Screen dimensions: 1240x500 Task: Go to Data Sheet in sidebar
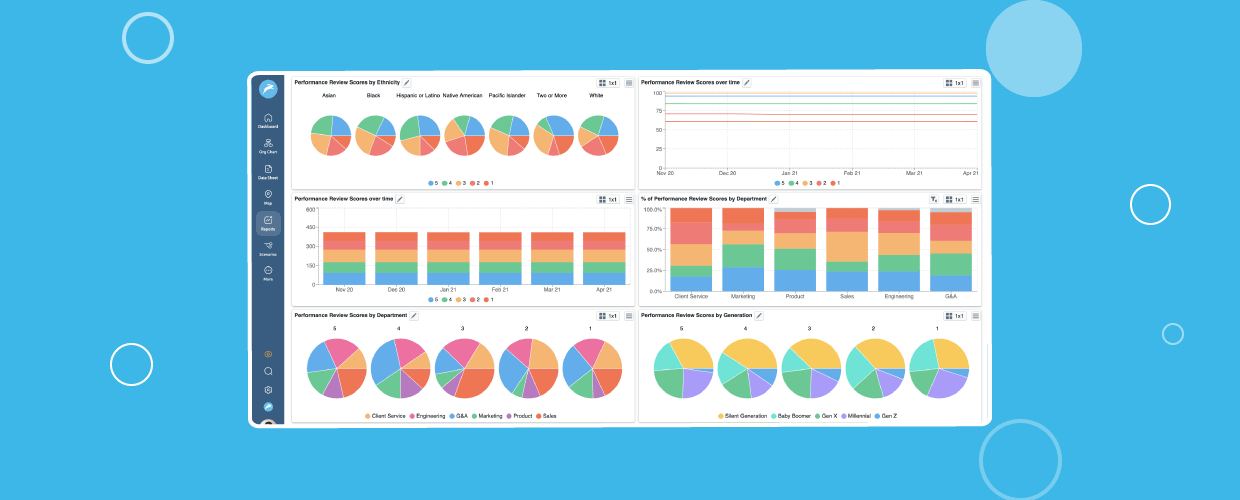click(x=268, y=171)
